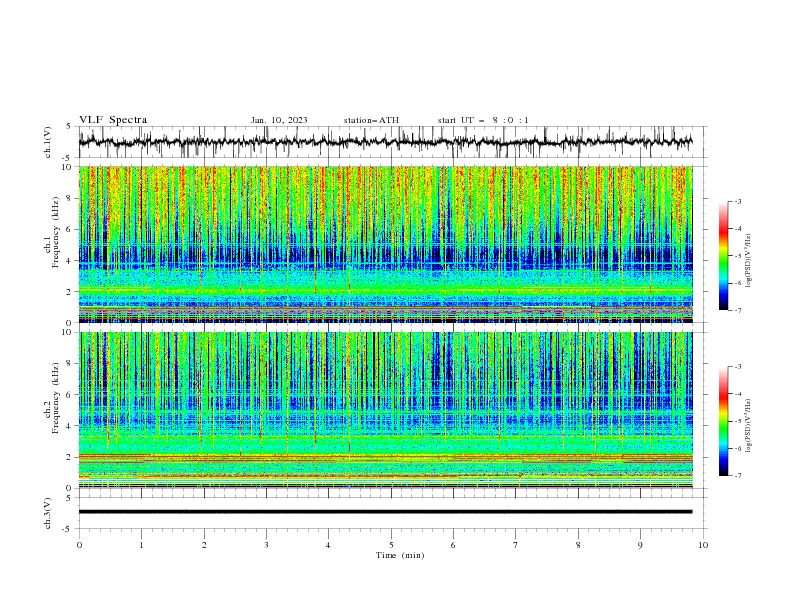The height and width of the screenshot is (612, 792).
Task: Click the ch.1 PSD color bar
Action: [x=723, y=256]
